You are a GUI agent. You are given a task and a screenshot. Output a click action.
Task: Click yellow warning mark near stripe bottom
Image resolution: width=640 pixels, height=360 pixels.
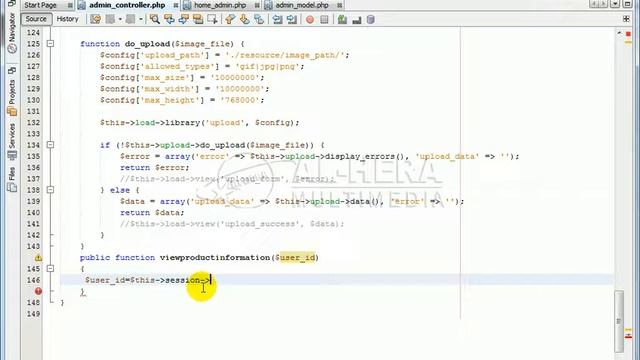628,329
